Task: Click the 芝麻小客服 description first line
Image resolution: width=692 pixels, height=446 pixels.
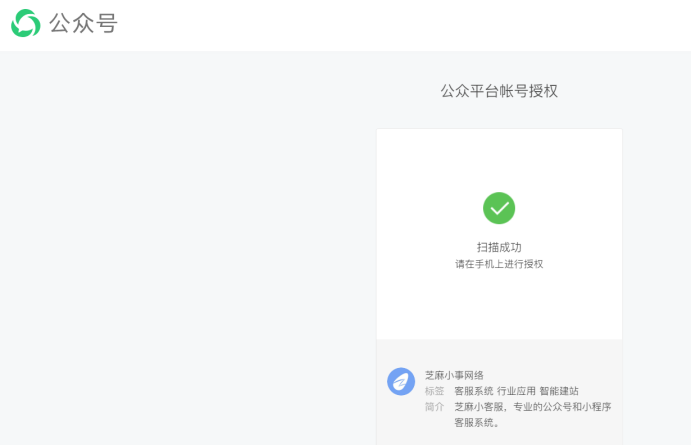Action: (x=532, y=407)
